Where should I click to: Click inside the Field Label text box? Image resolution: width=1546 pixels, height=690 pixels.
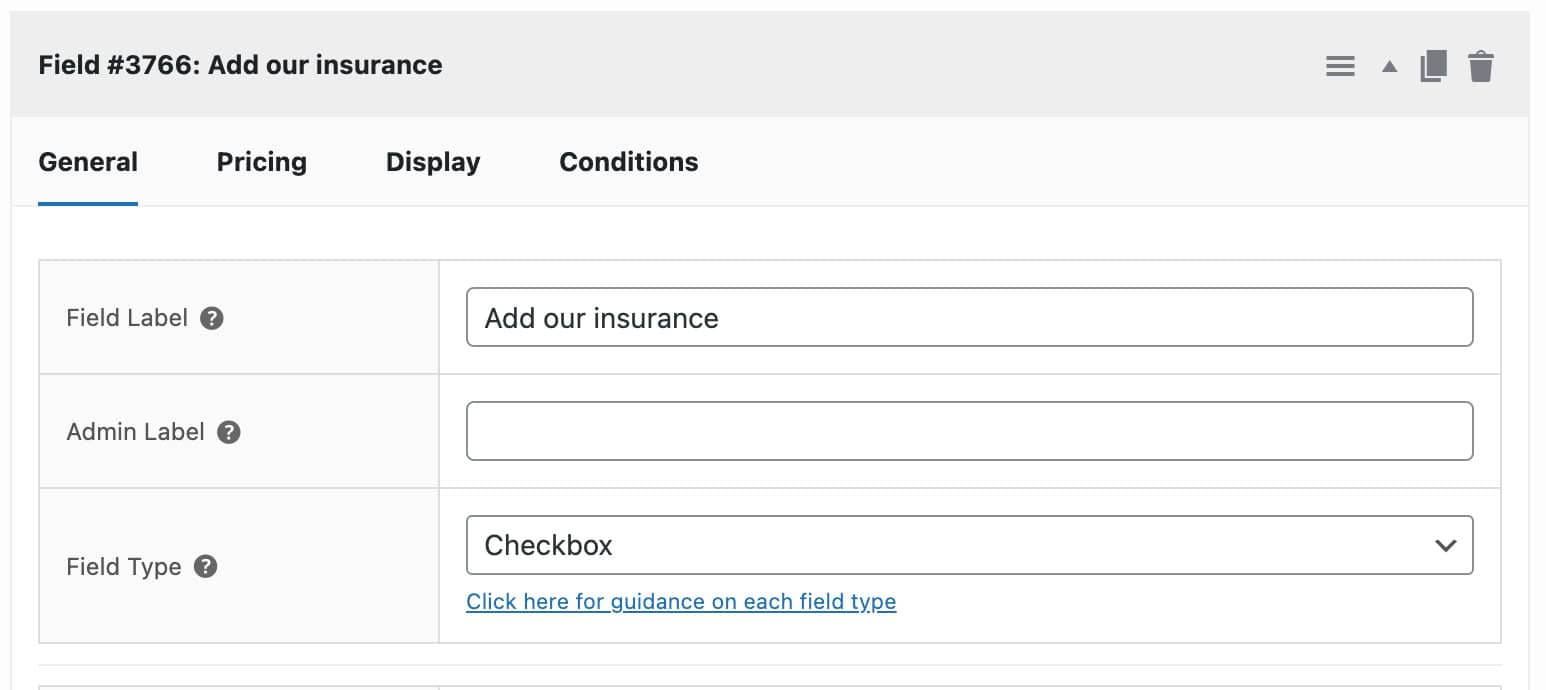[969, 317]
